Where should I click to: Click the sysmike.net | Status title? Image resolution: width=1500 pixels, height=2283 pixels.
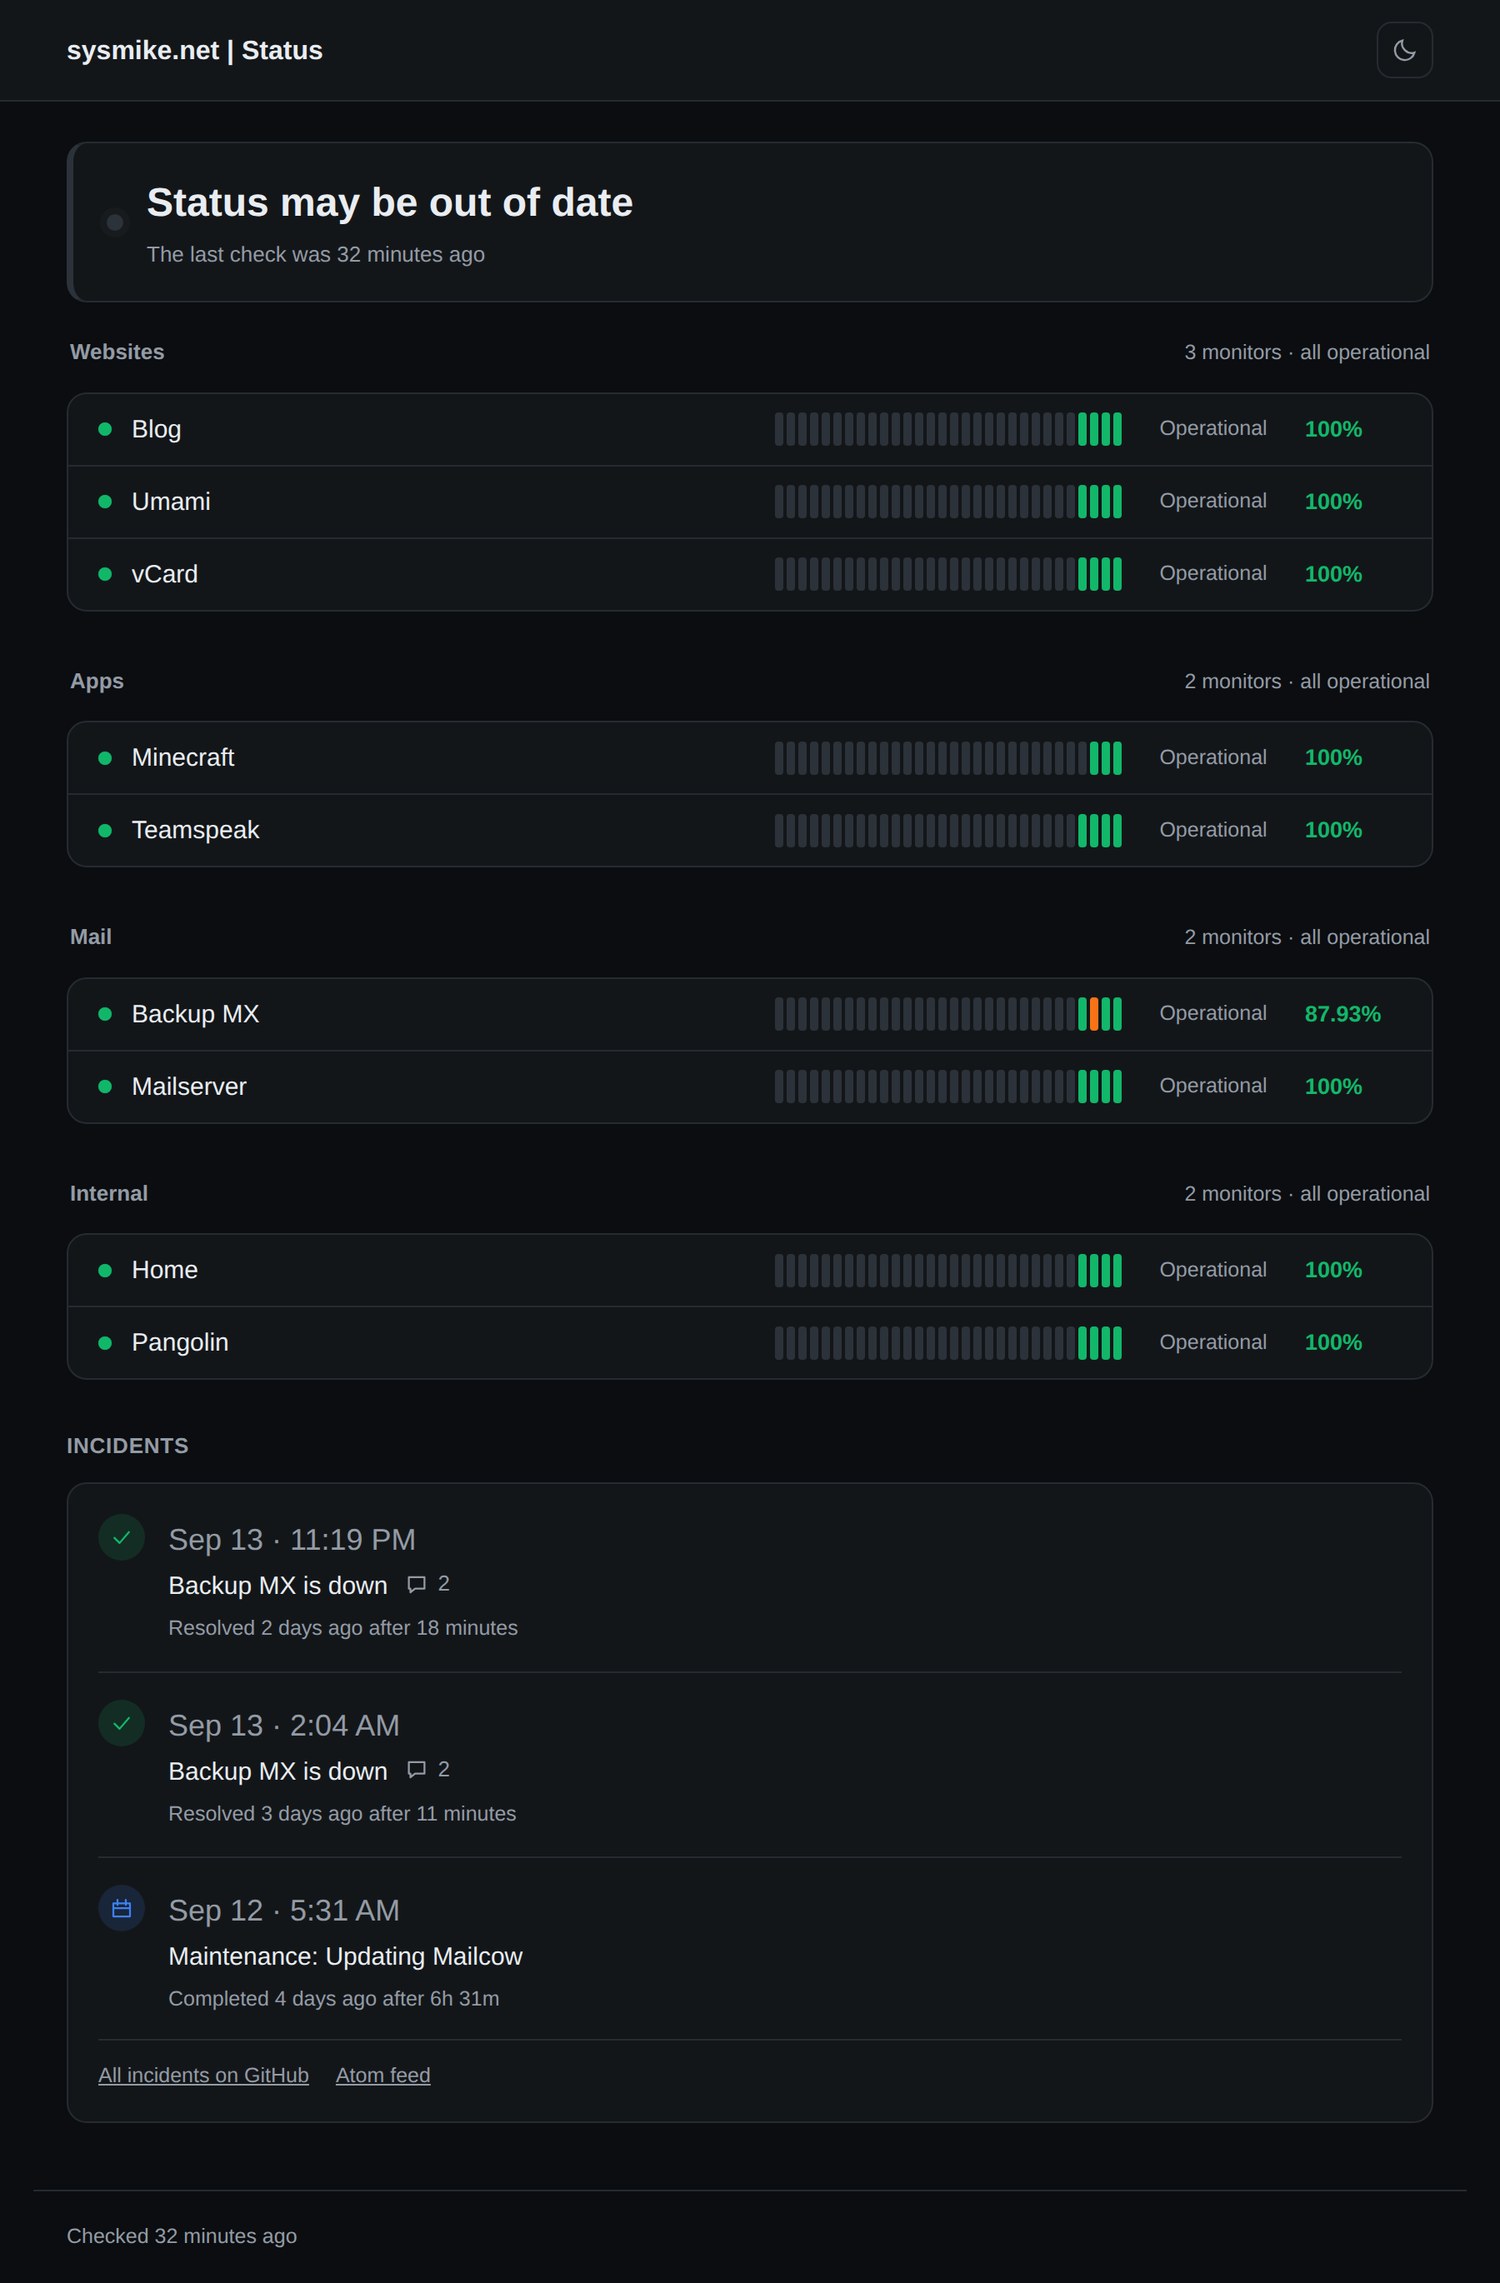click(194, 50)
